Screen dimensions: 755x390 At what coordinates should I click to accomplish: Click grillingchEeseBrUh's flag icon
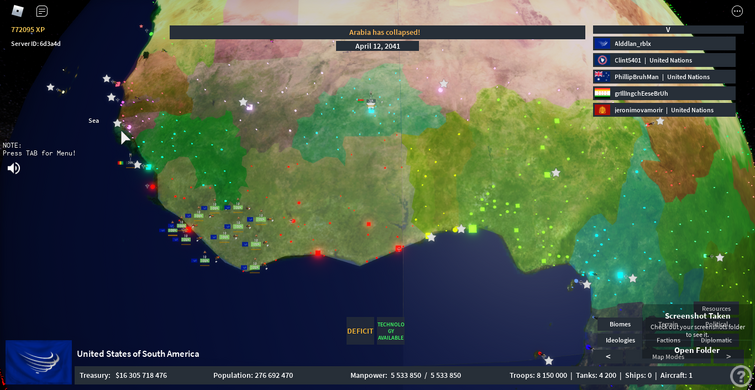click(602, 93)
